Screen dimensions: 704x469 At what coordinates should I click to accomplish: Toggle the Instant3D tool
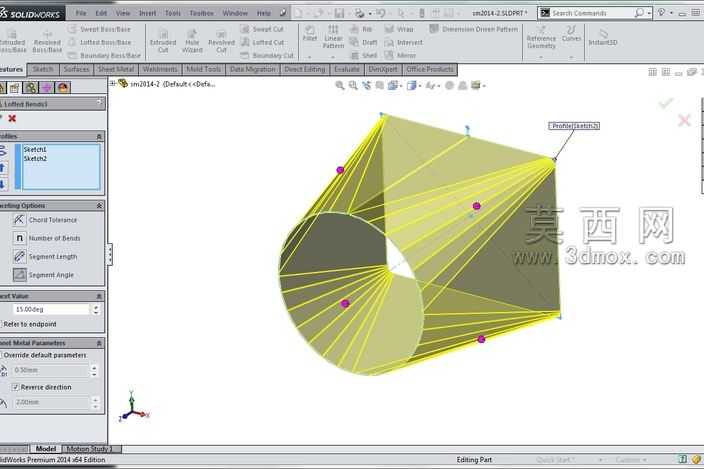point(603,37)
